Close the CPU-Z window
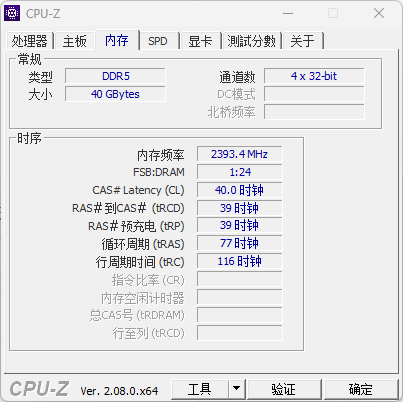 coord(379,13)
